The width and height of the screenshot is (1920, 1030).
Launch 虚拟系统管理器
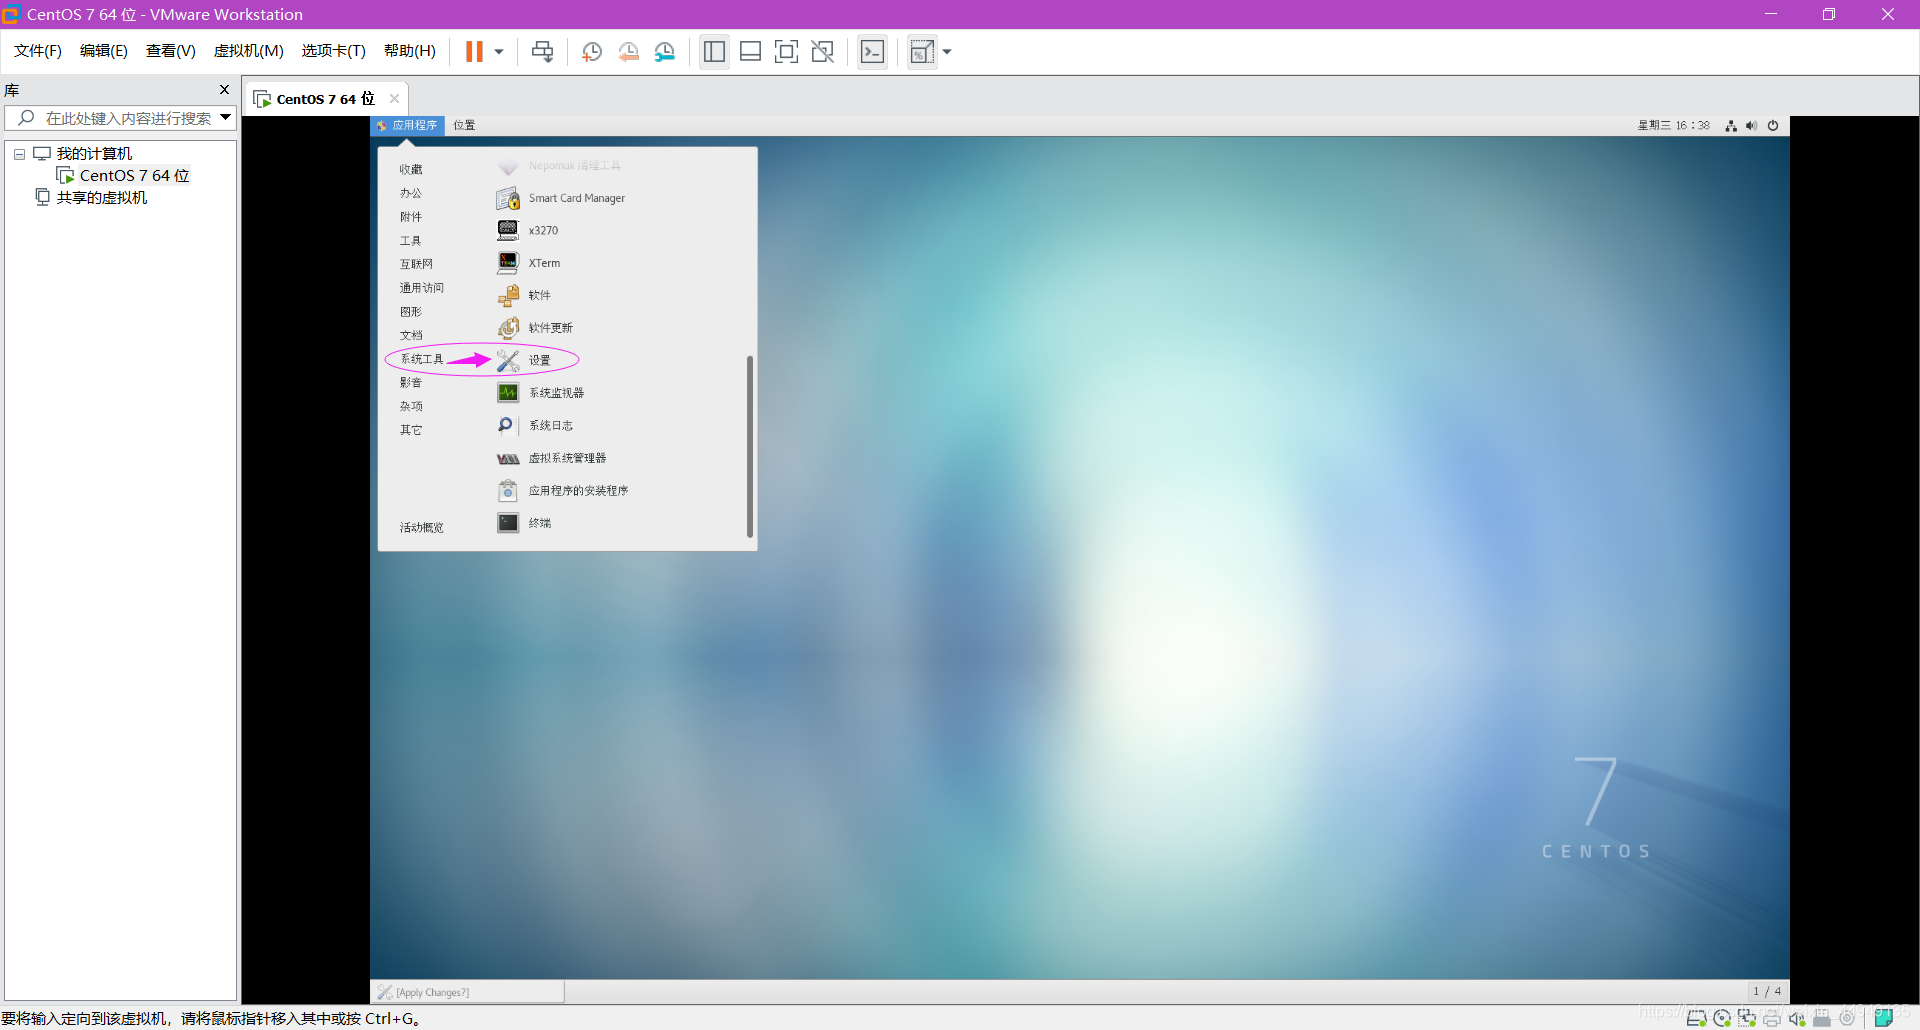[x=568, y=458]
